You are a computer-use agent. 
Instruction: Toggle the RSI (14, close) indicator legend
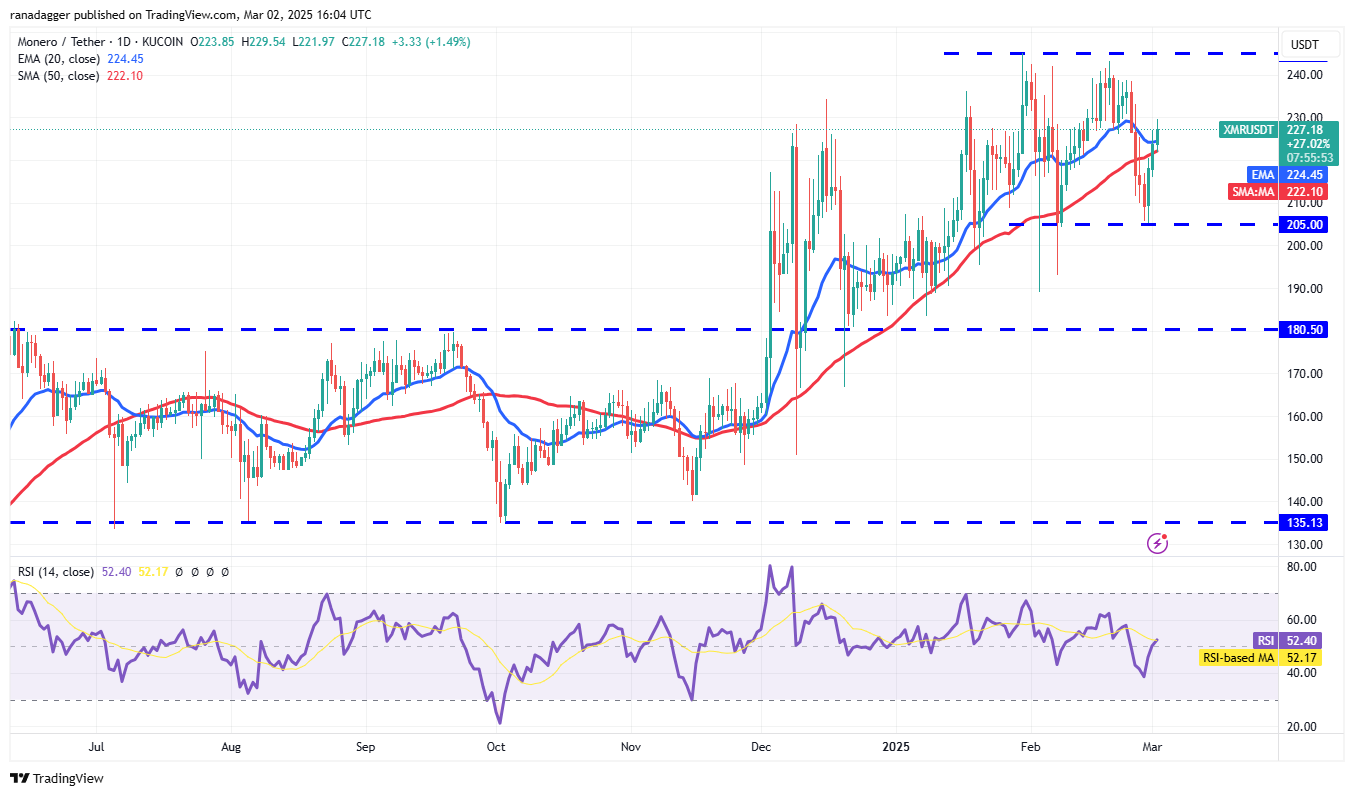click(x=55, y=571)
